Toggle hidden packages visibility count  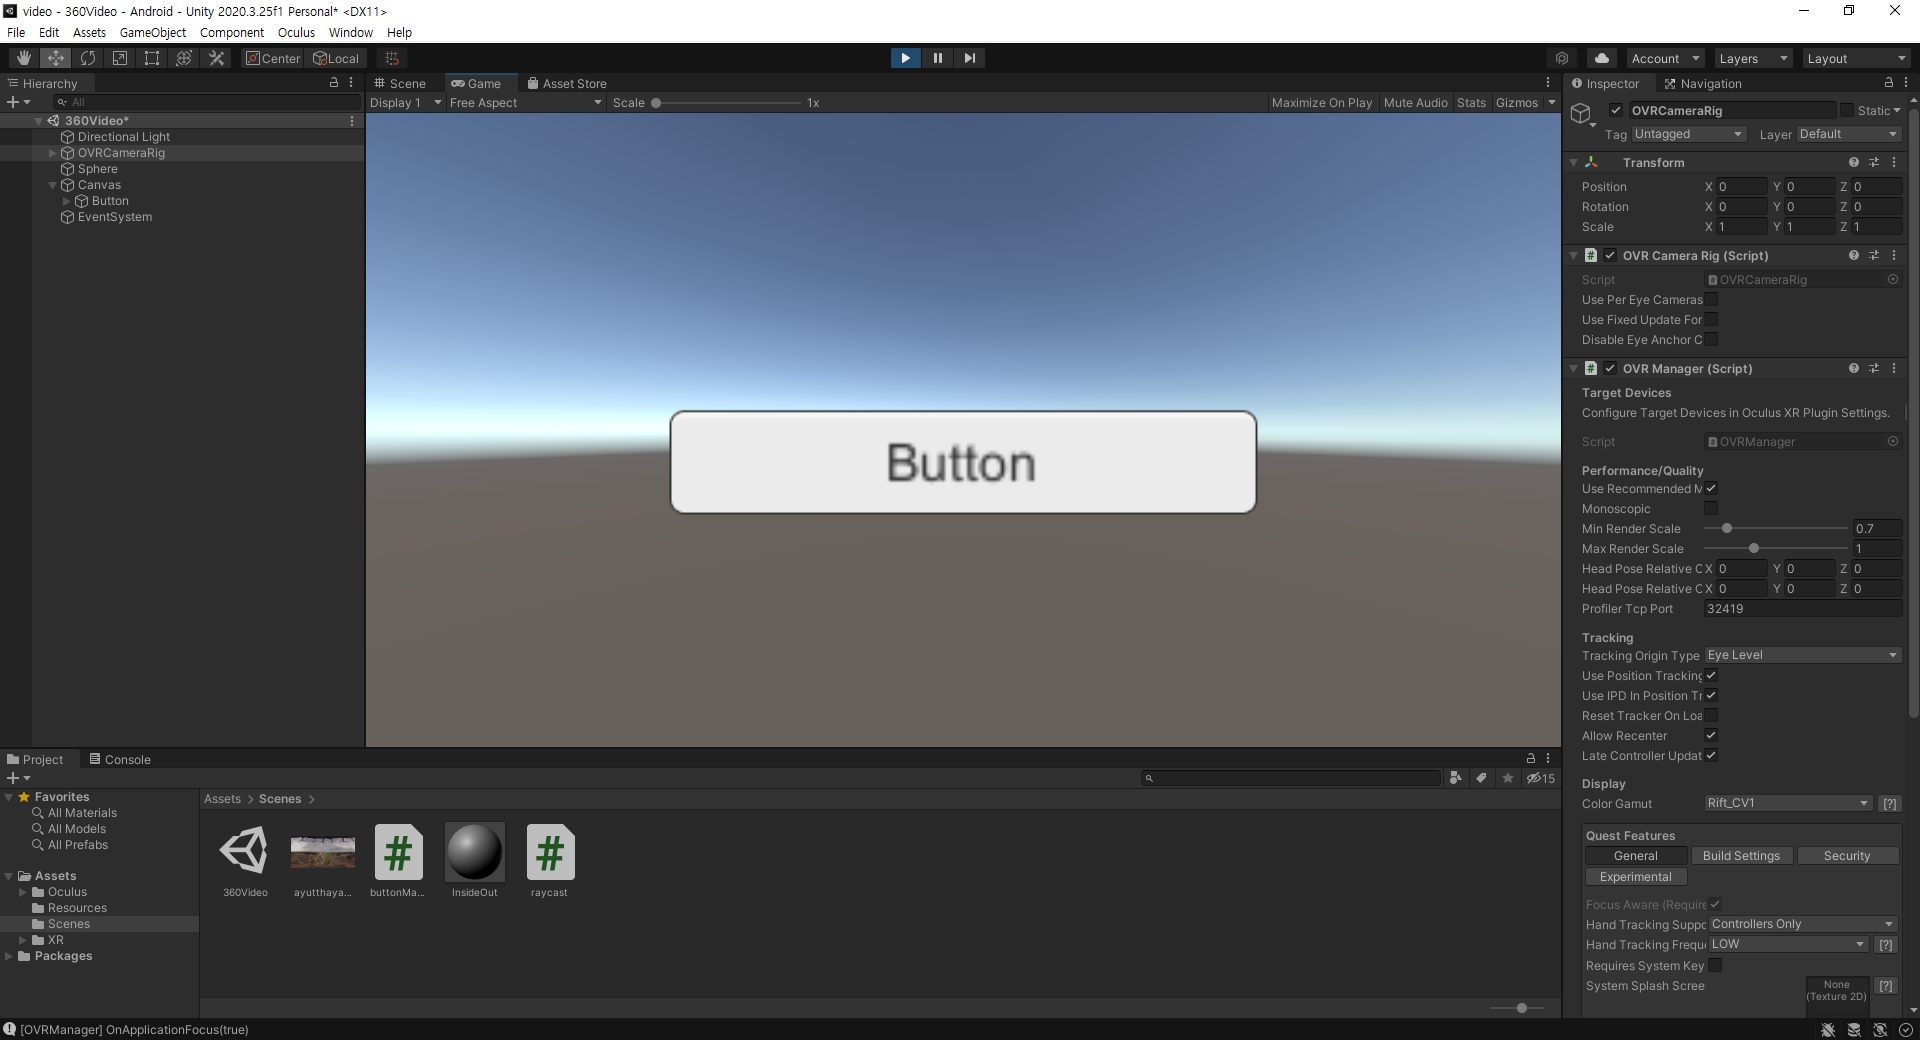pos(1541,778)
